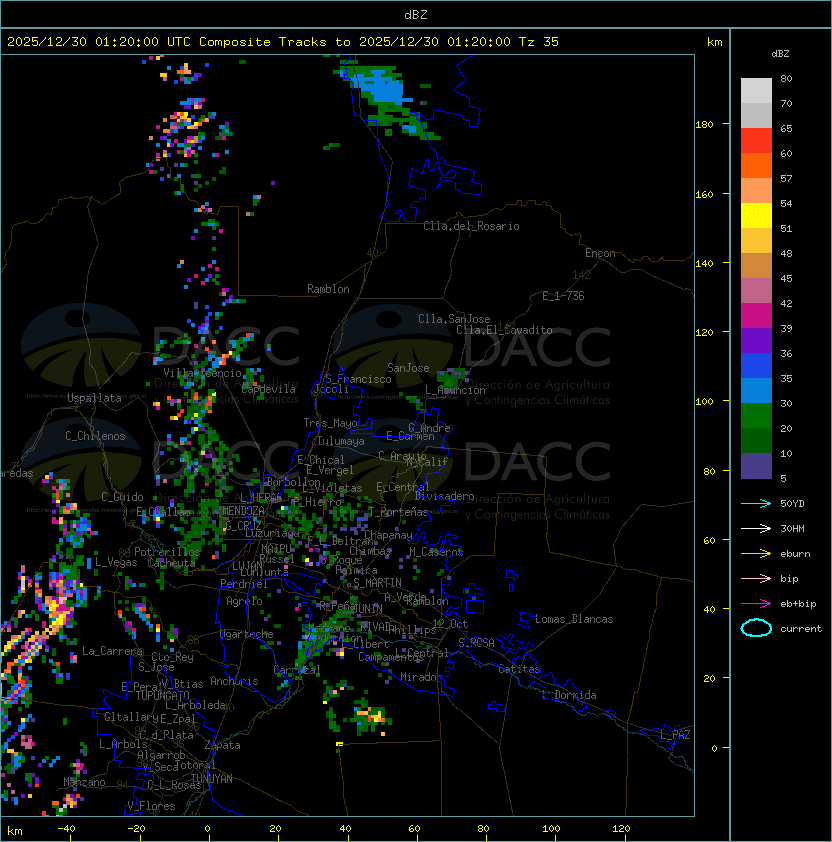Click the 'Clla.SanJose' label
832x842 pixels.
(454, 319)
